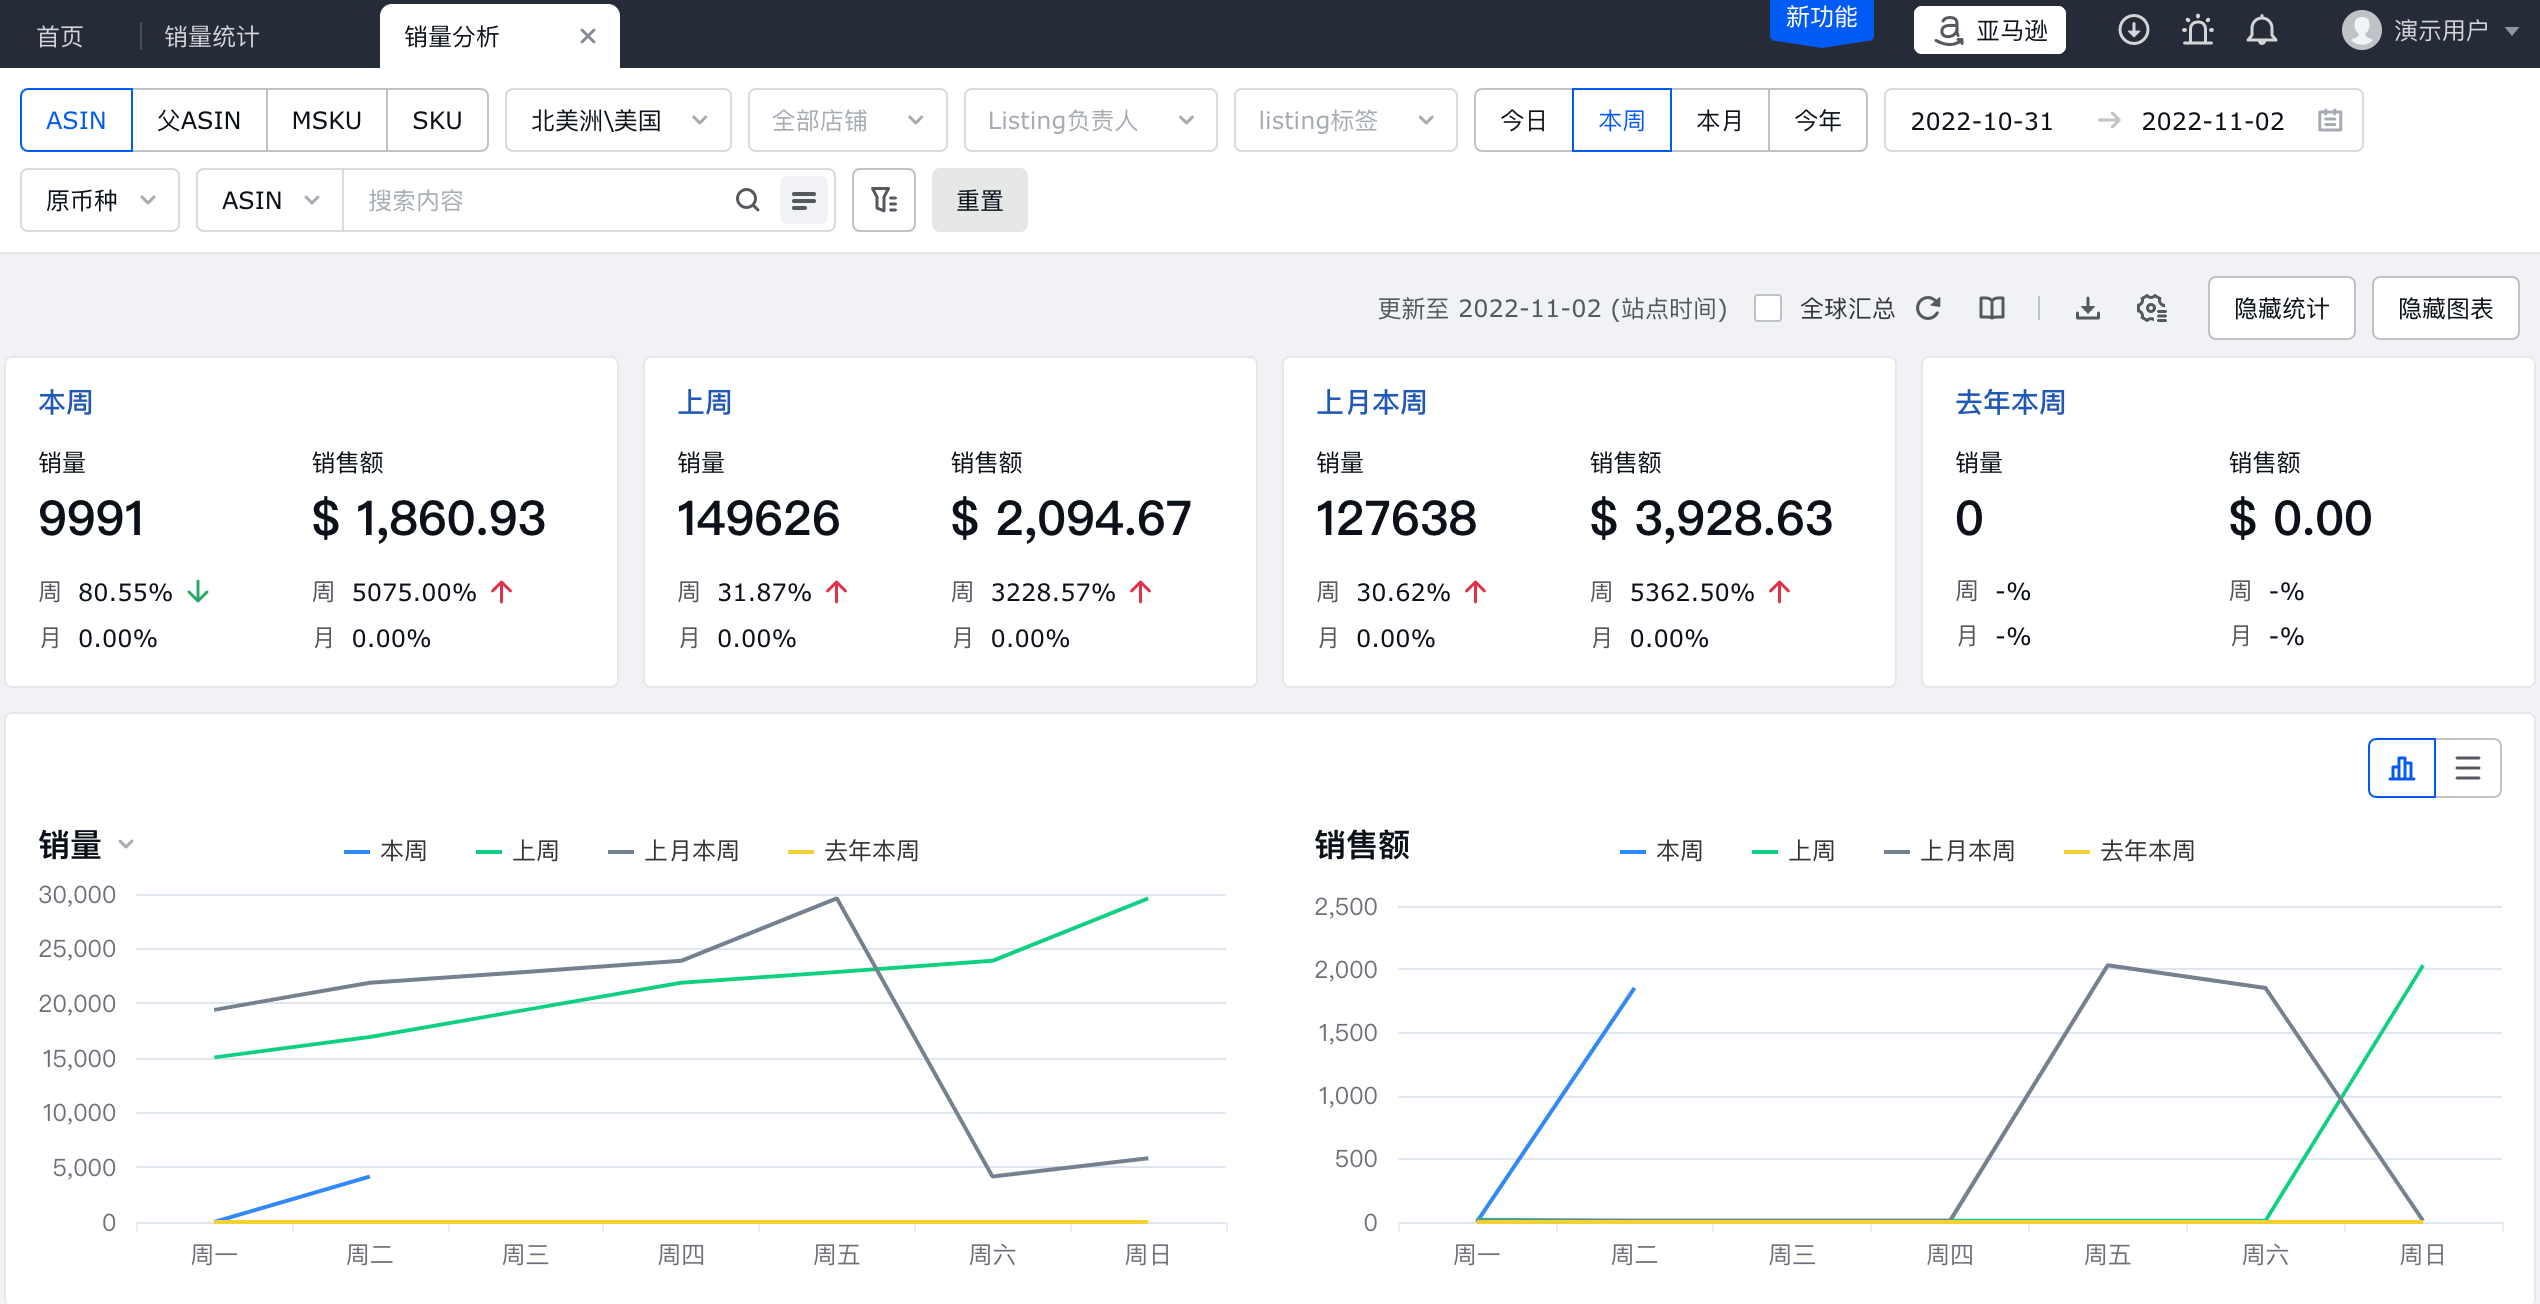Click the demo user avatar

(2361, 31)
